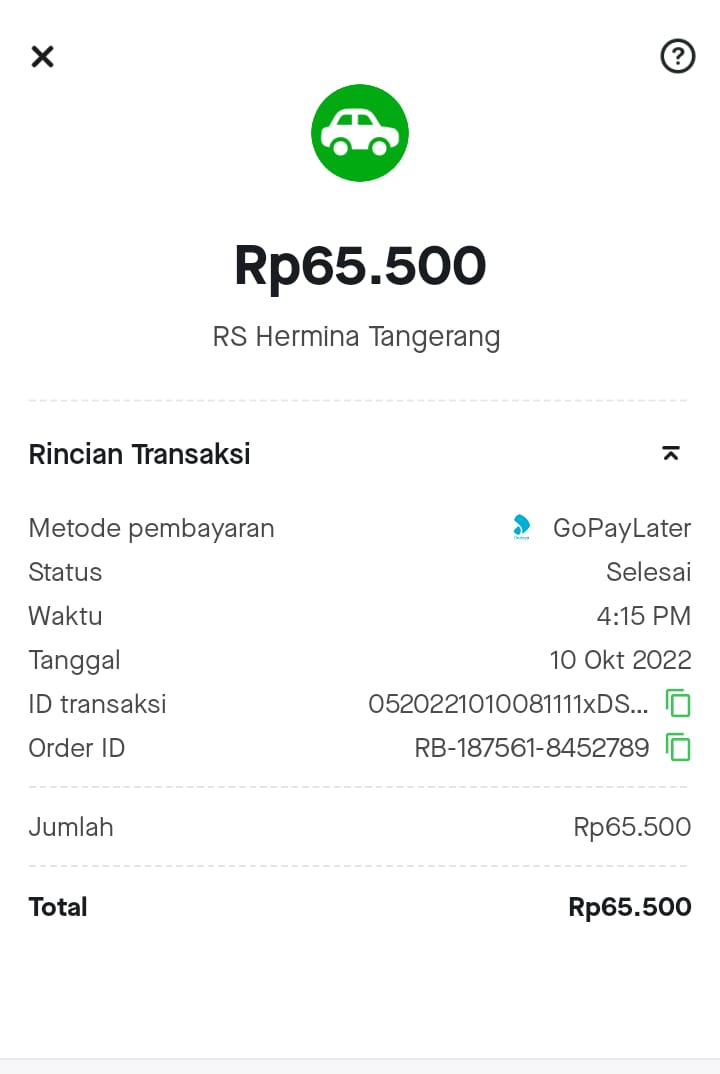Collapse the Rincian Transaksi section

671,454
